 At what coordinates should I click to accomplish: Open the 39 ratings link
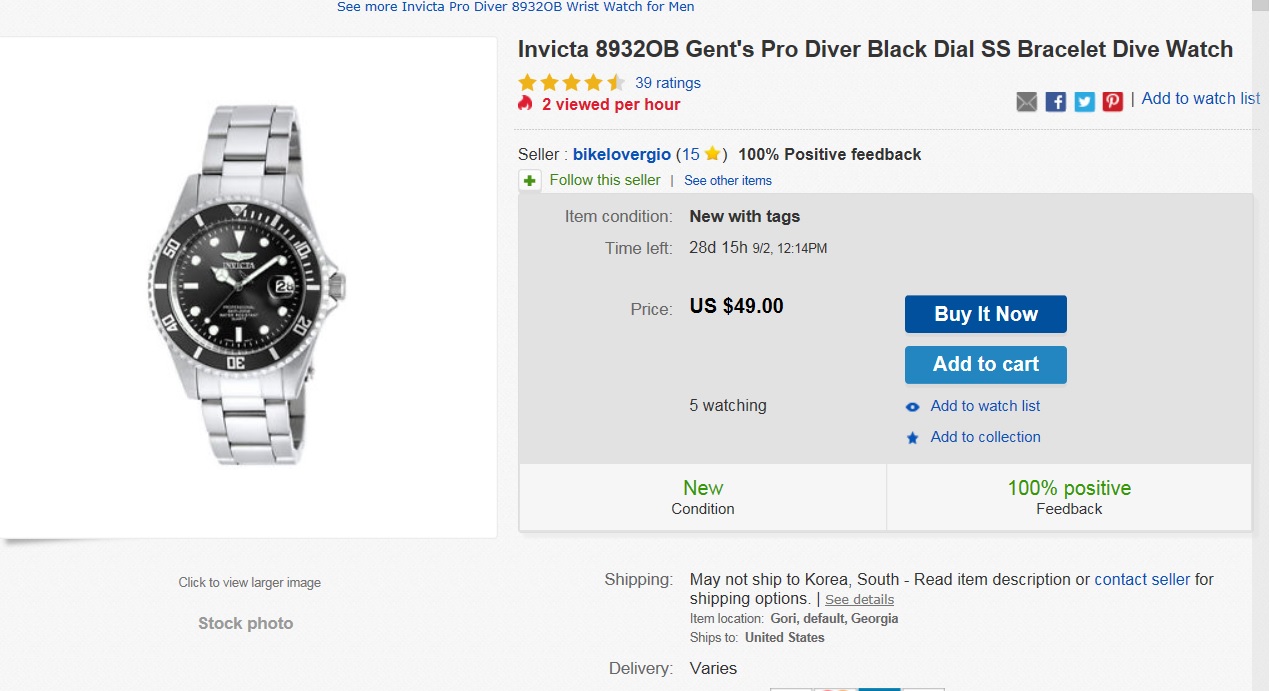click(x=668, y=83)
